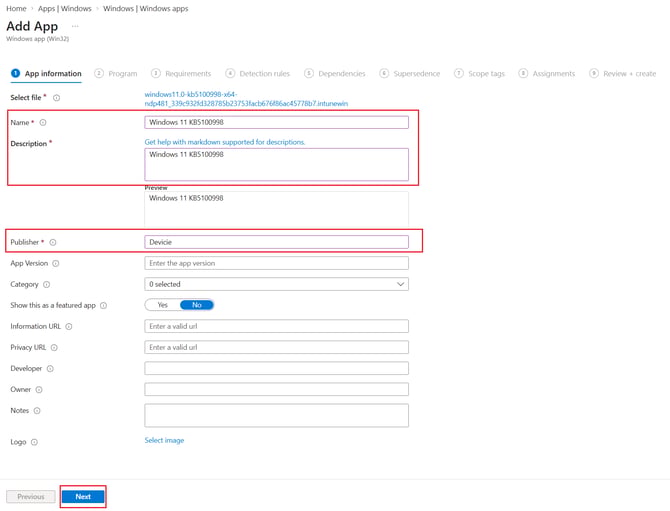This screenshot has width=670, height=511.
Task: Click info icon next to Privacy URL
Action: [x=54, y=348]
